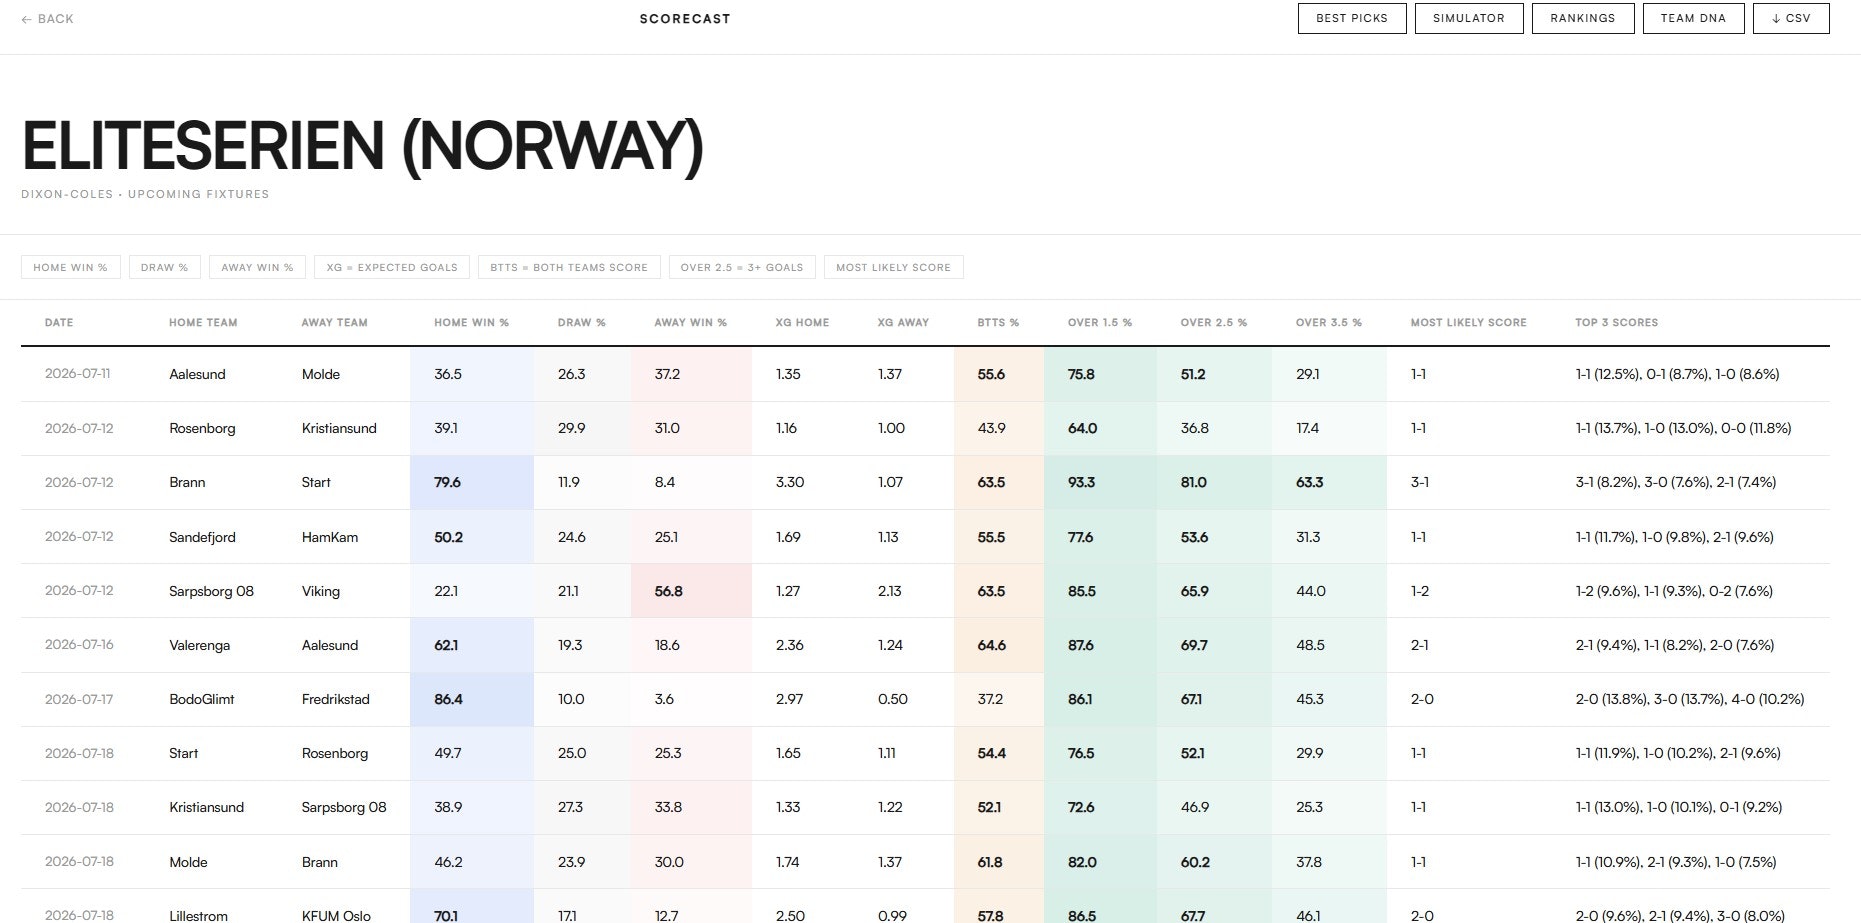The image size is (1861, 923).
Task: Click Brann's 79.6 home win value
Action: pyautogui.click(x=447, y=482)
